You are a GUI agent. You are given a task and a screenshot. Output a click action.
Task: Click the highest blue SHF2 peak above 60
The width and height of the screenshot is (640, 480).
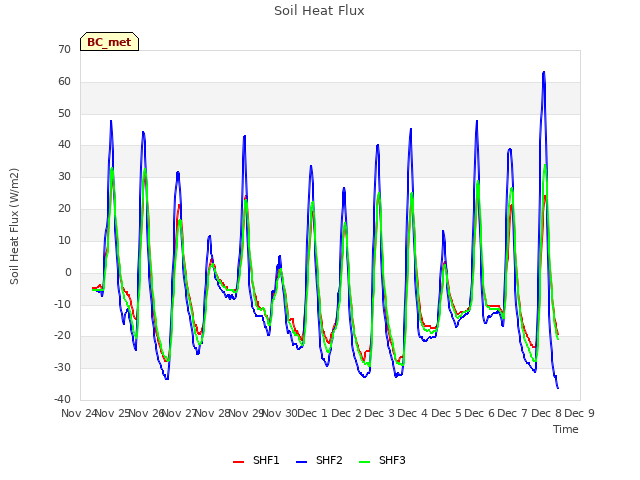click(544, 73)
